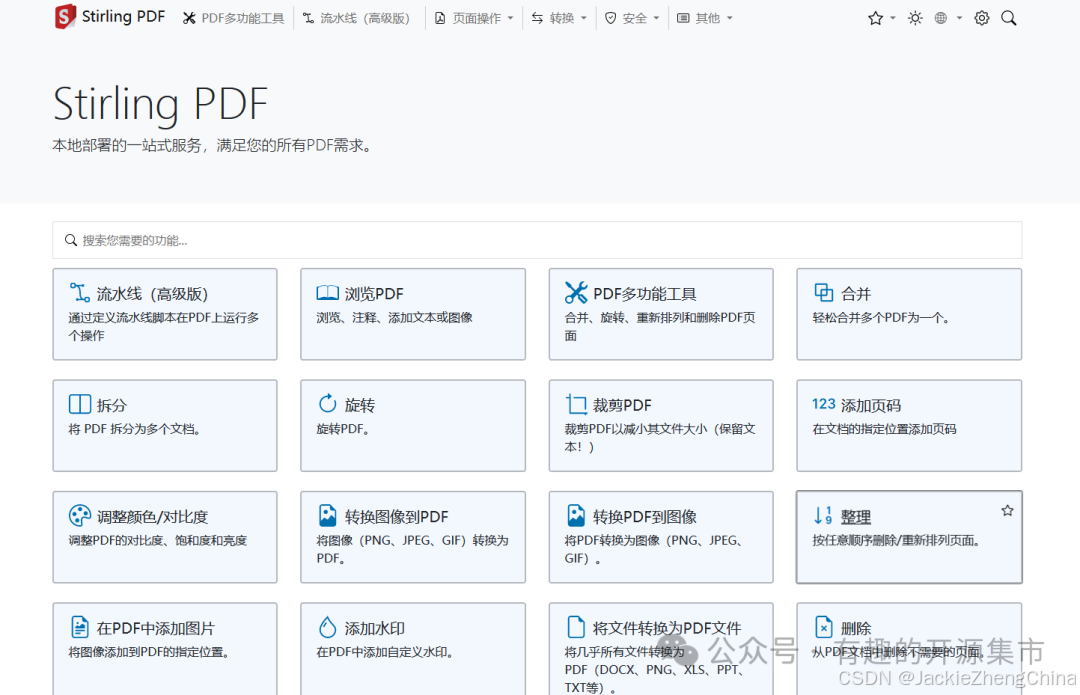The image size is (1080, 695).
Task: Click the 合并 merge icon
Action: 823,293
